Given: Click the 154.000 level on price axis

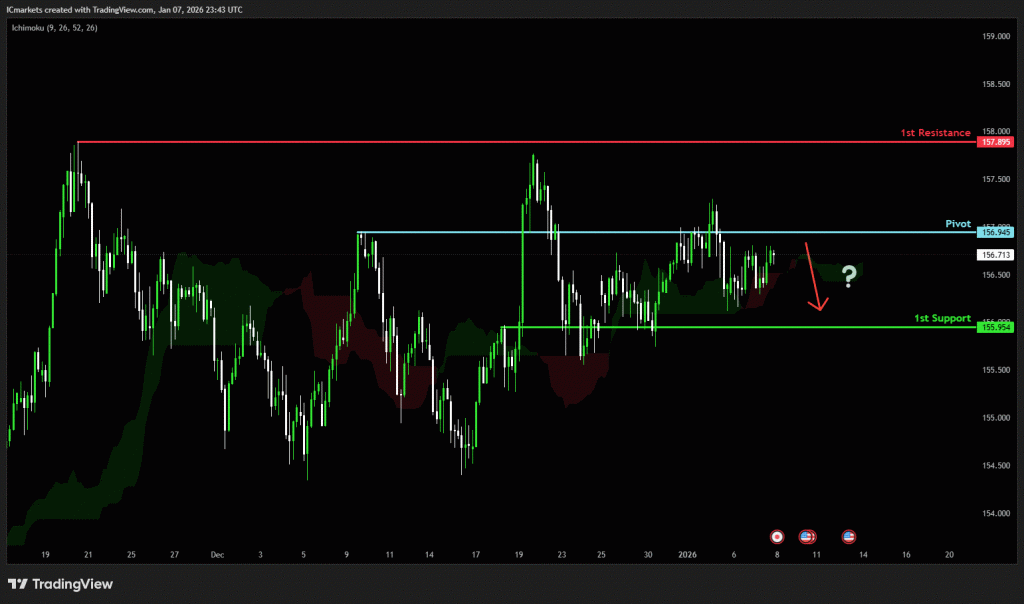Looking at the screenshot, I should 994,513.
